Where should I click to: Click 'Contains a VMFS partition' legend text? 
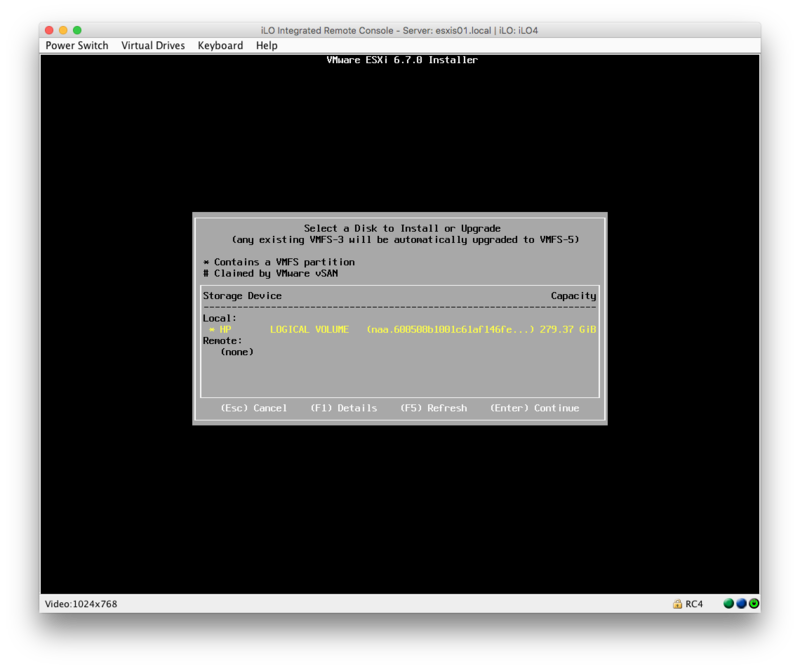tap(284, 262)
